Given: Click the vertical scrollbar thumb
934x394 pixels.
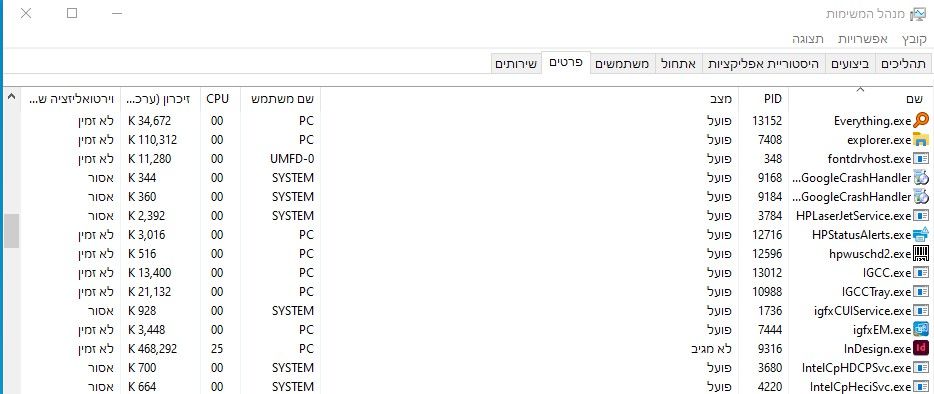Looking at the screenshot, I should point(11,231).
